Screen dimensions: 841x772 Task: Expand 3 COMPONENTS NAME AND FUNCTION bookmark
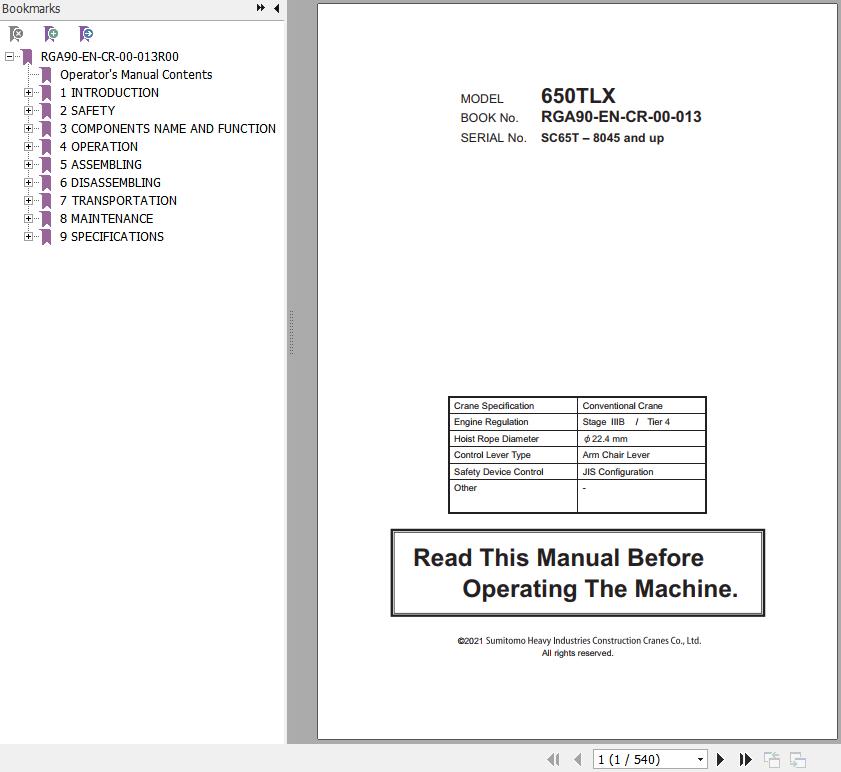(28, 129)
